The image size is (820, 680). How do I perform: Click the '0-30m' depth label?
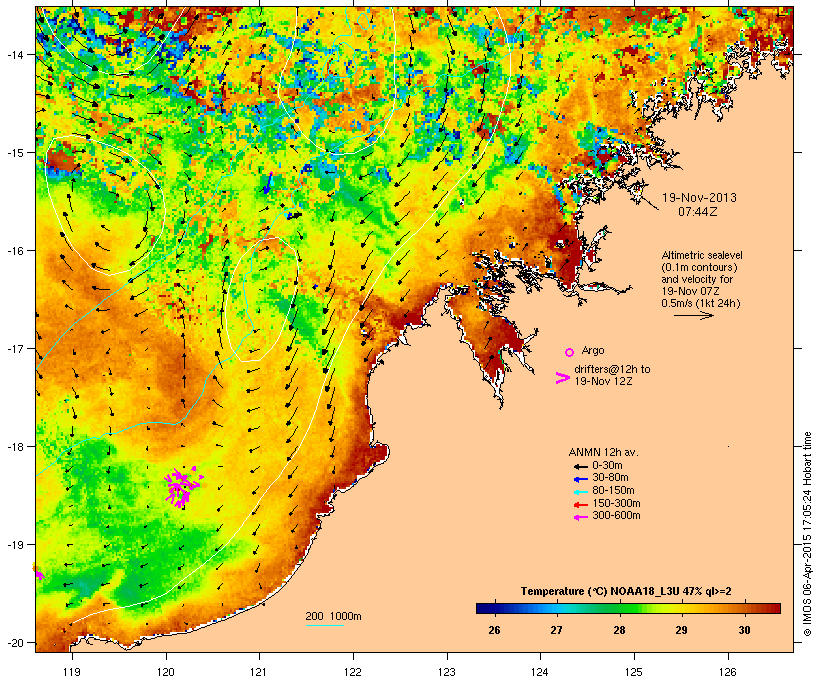(607, 466)
